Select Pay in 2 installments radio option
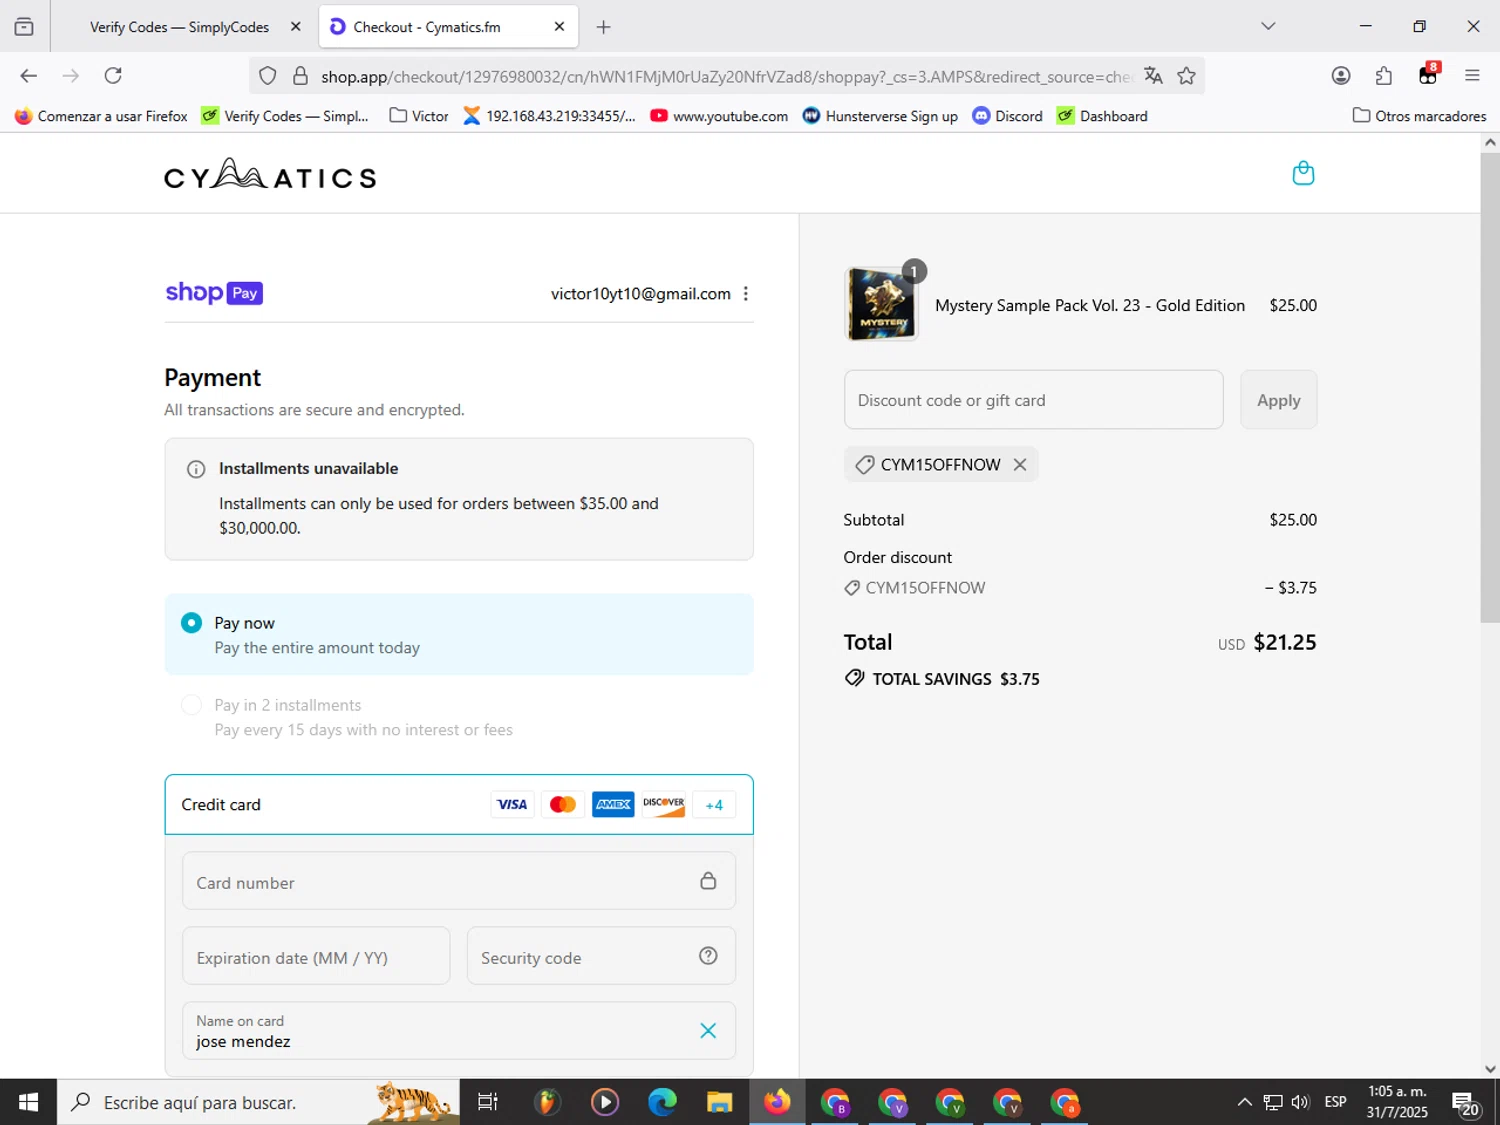The width and height of the screenshot is (1500, 1125). 191,705
